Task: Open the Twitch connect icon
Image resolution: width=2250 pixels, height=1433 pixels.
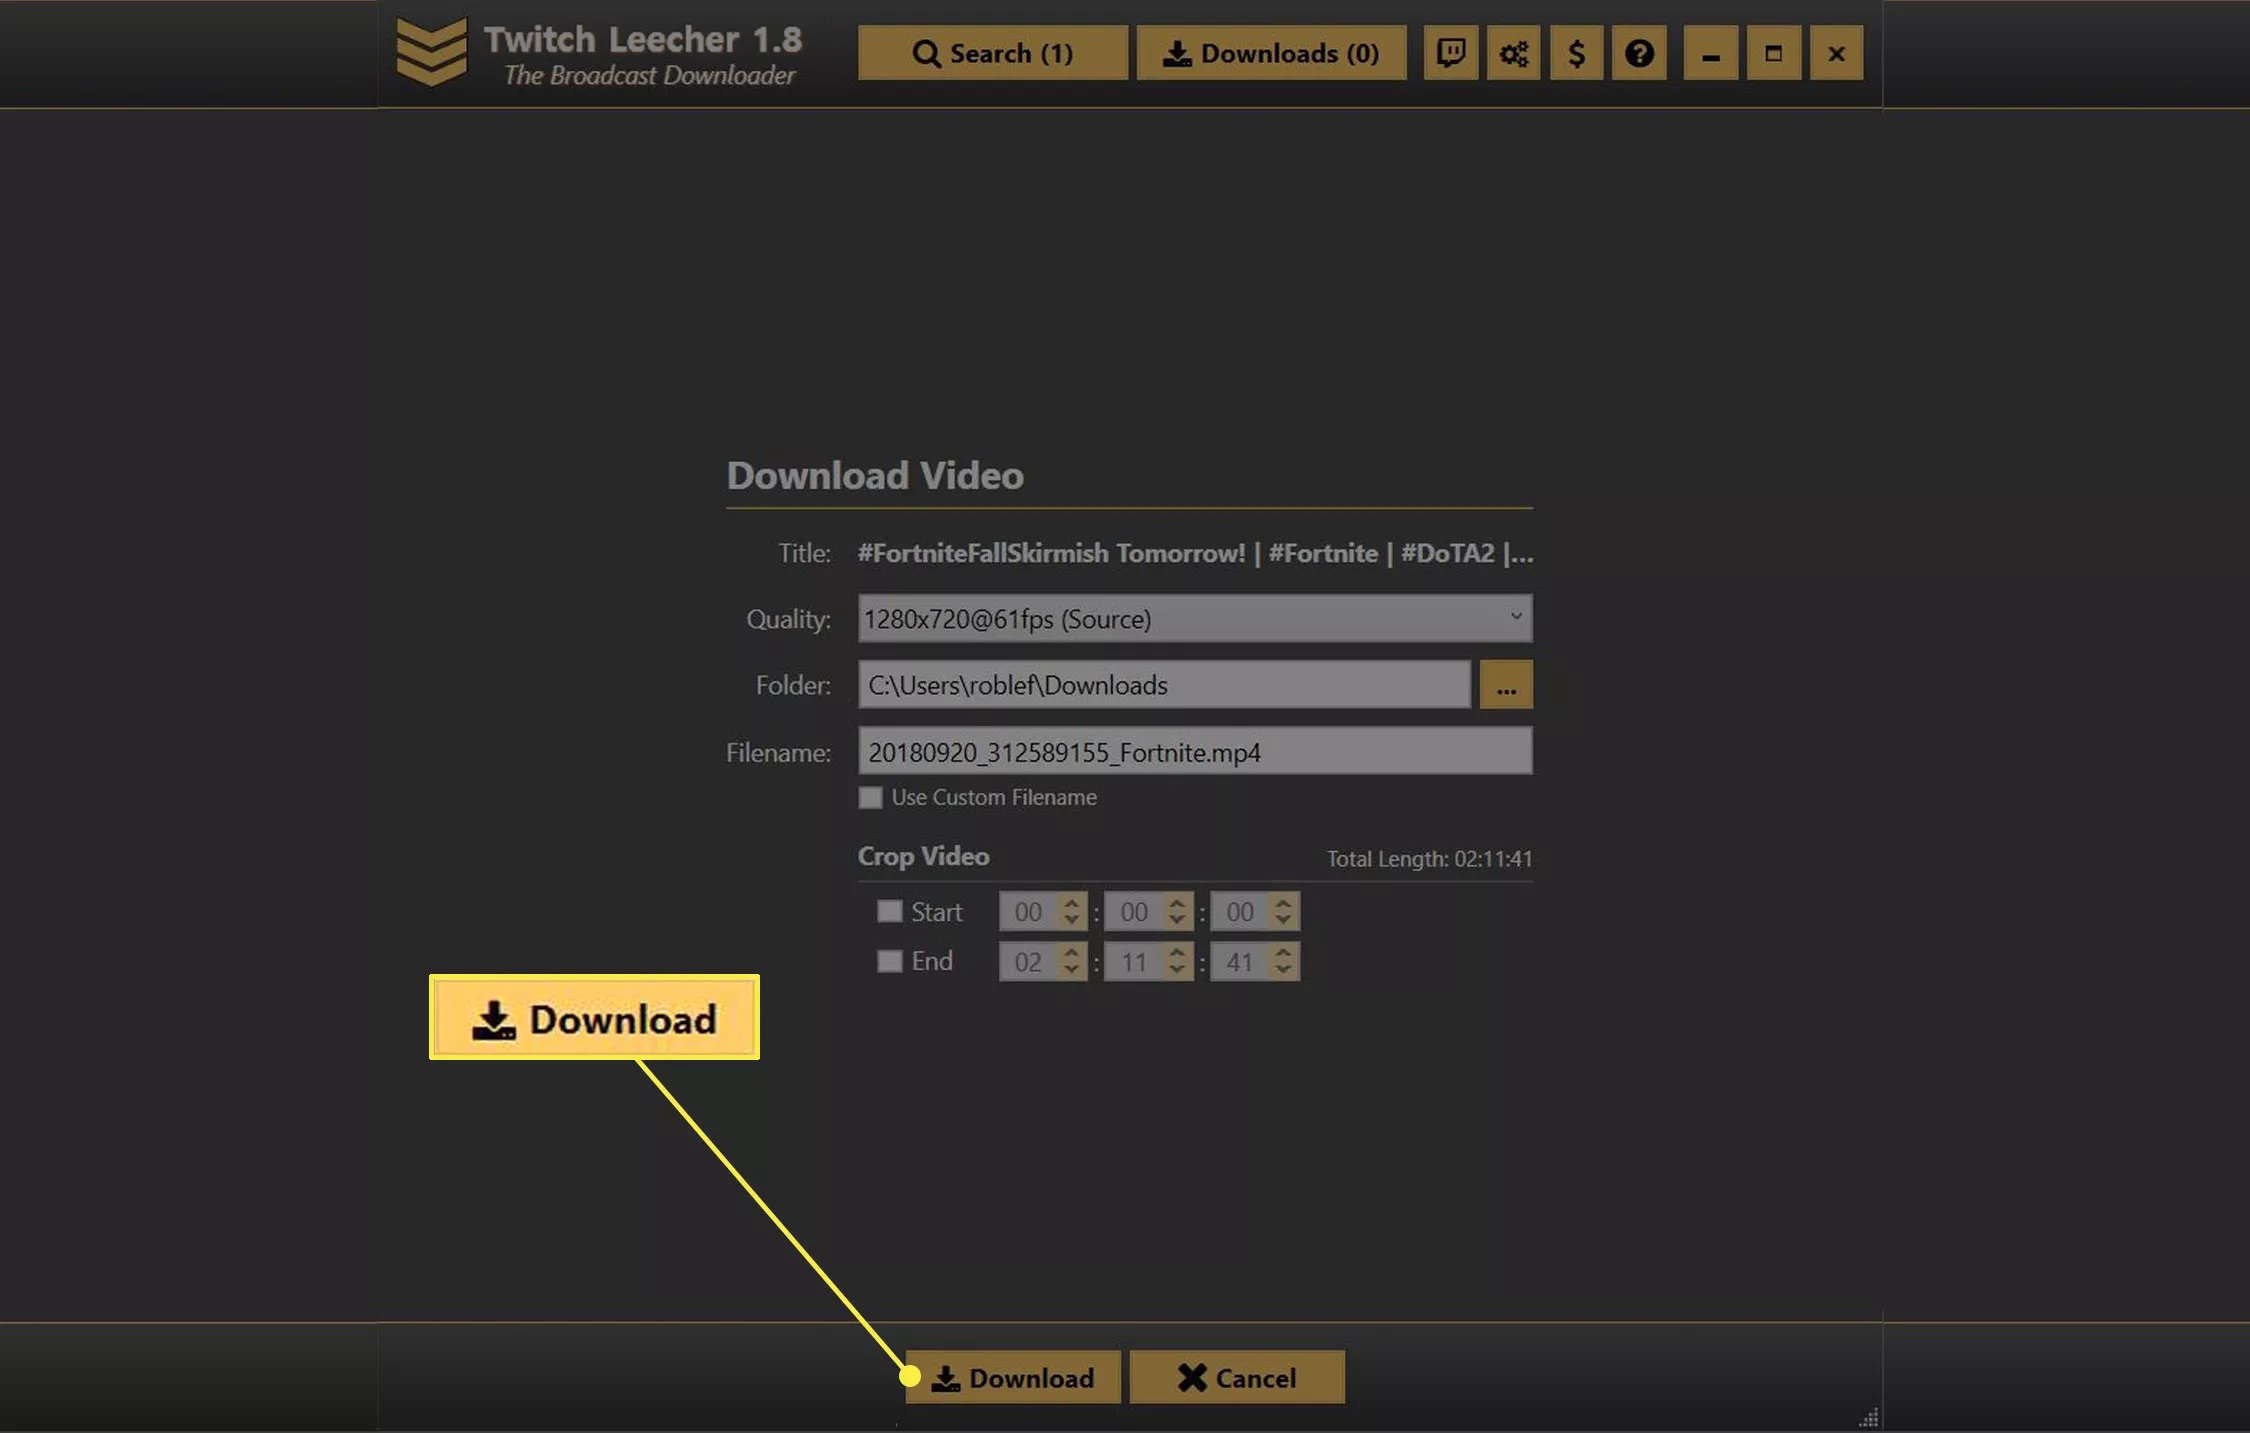Action: (1450, 53)
